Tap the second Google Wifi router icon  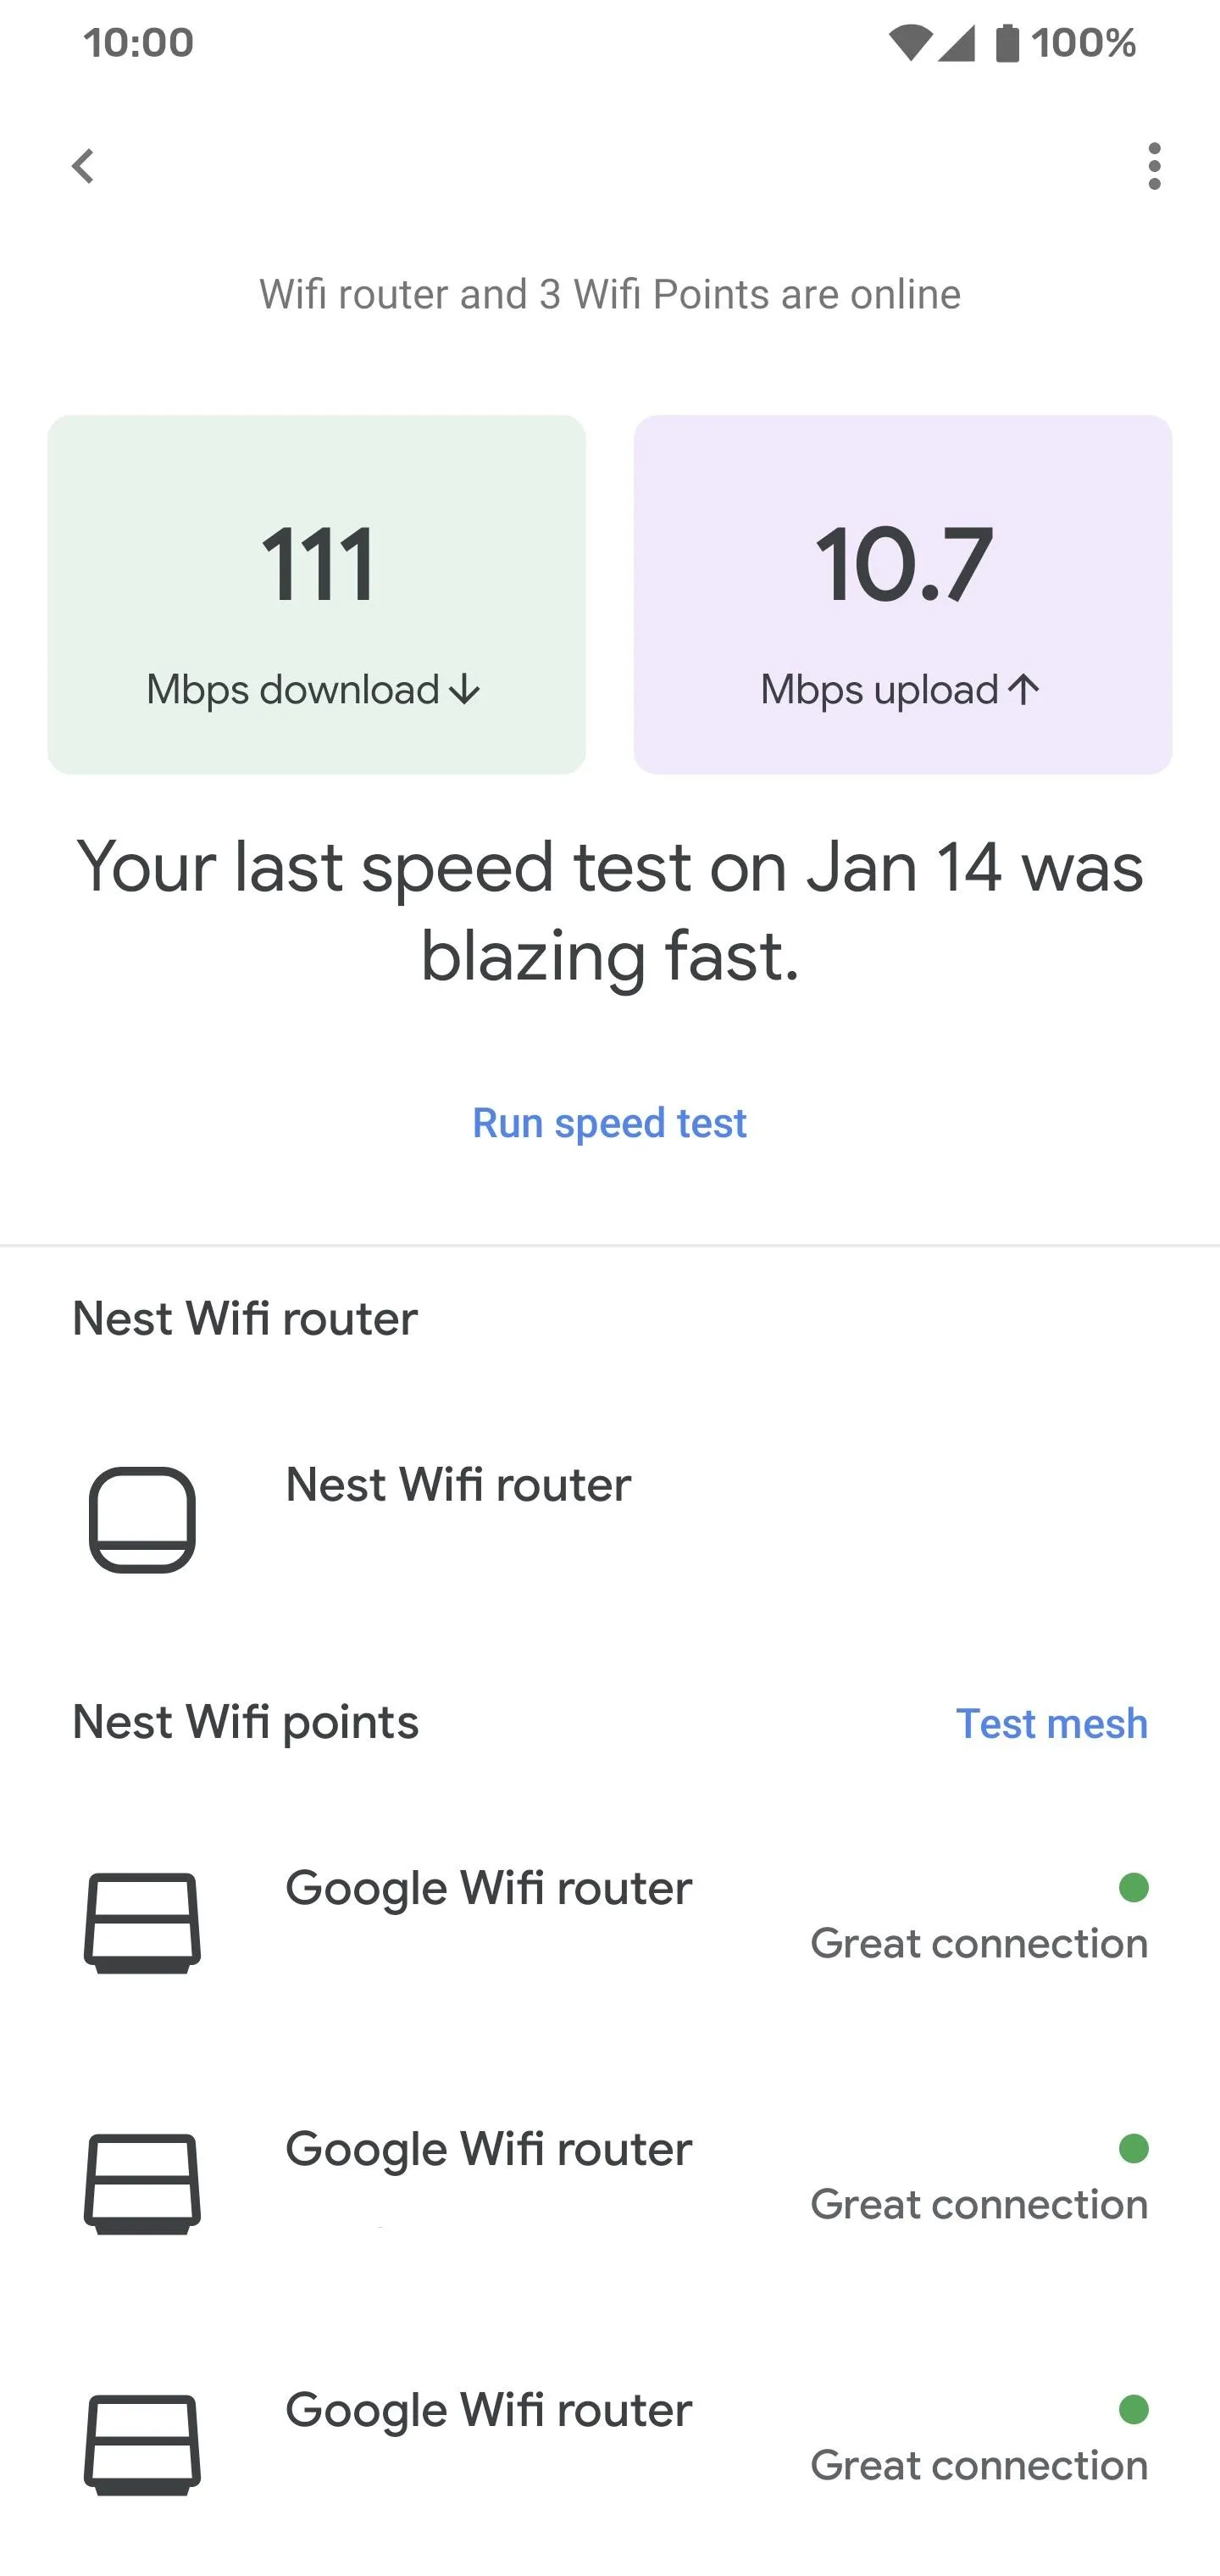142,2183
